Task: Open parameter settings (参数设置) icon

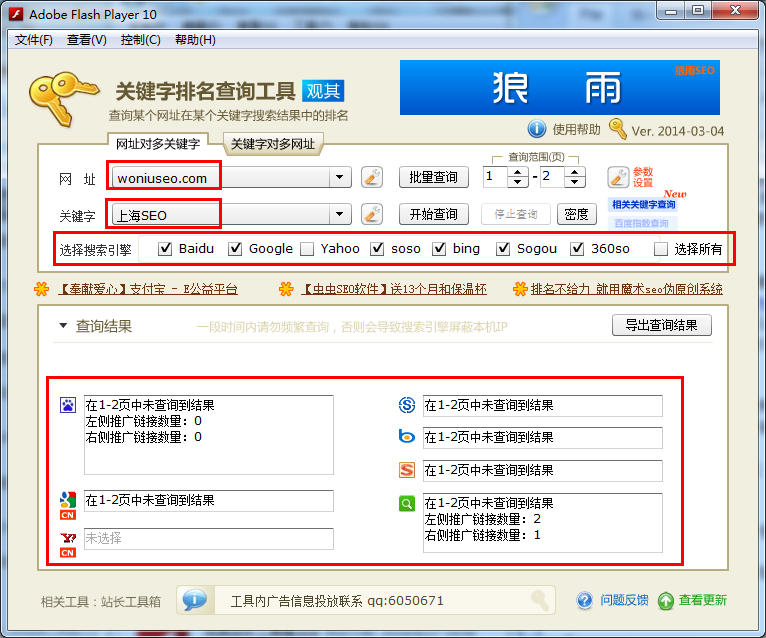Action: pyautogui.click(x=618, y=178)
